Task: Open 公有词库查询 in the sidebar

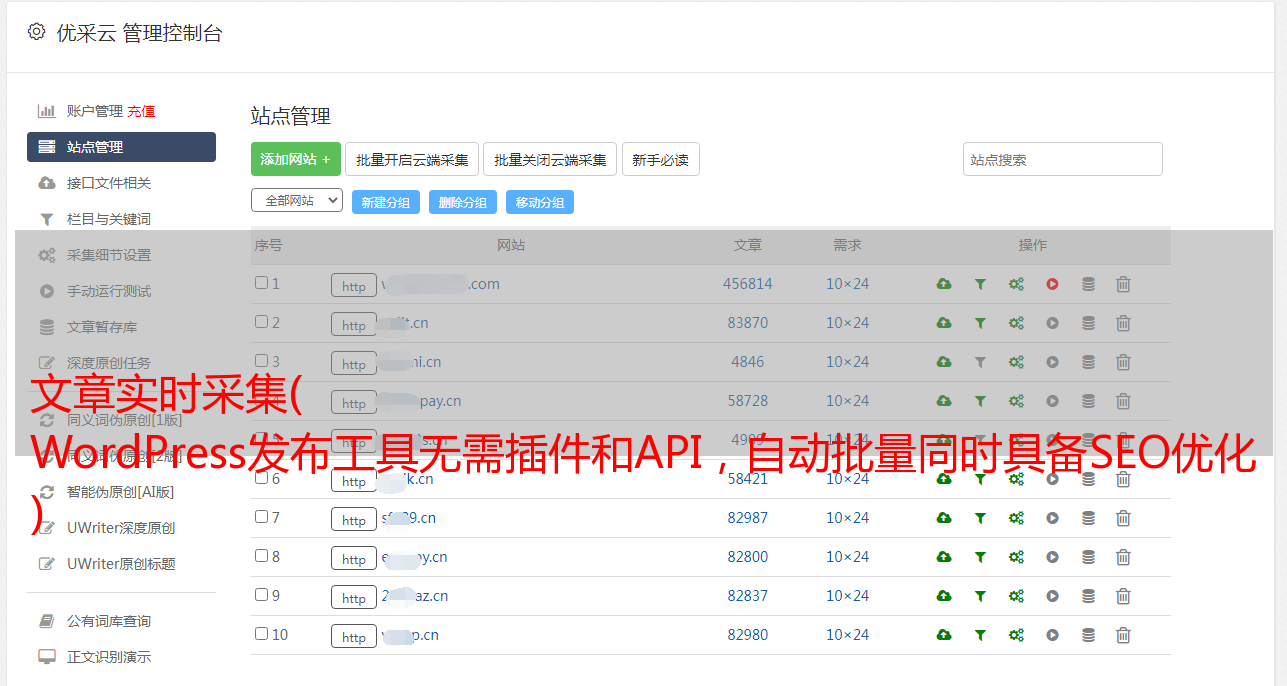Action: click(x=109, y=621)
